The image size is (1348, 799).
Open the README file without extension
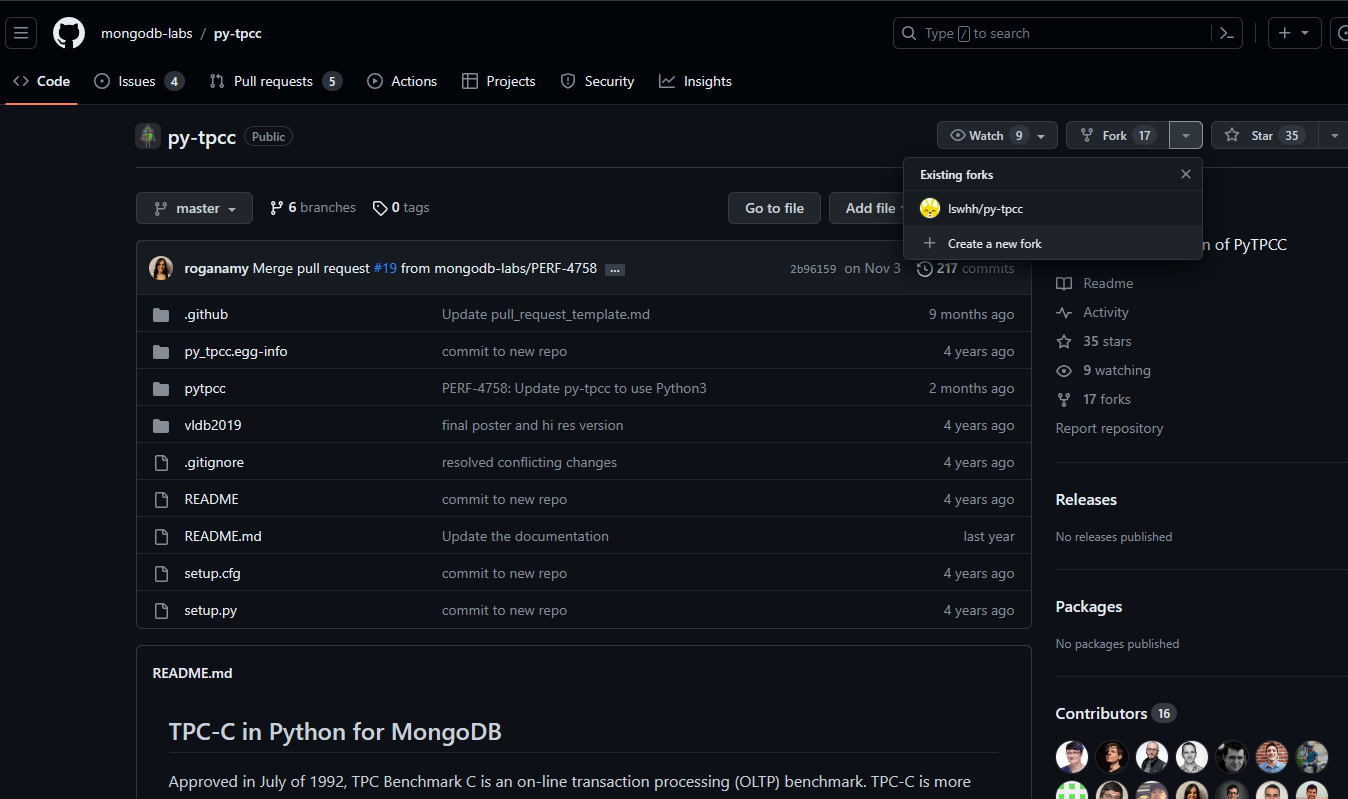click(211, 499)
